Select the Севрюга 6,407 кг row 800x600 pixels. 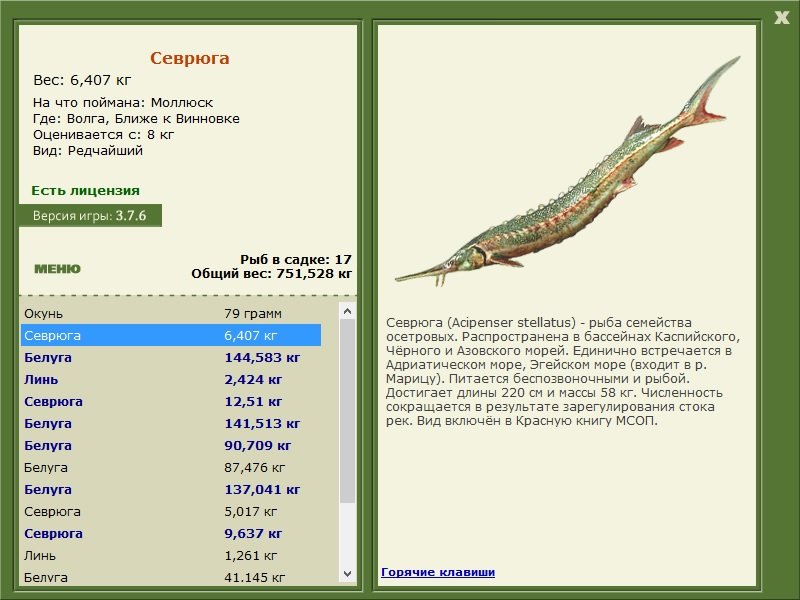click(x=171, y=335)
